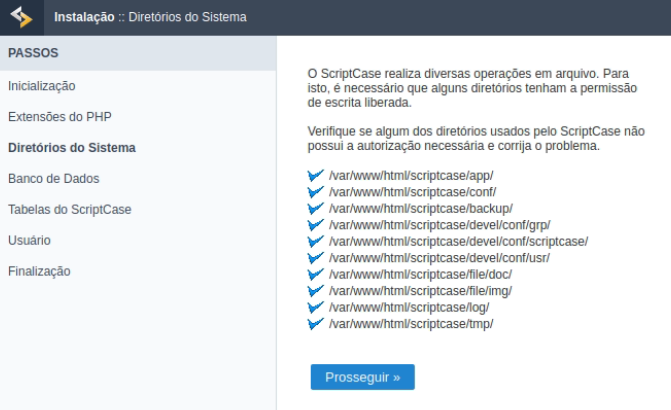
Task: Click checkmark icon next to devel/conf/scriptcase/ path
Action: (x=316, y=241)
